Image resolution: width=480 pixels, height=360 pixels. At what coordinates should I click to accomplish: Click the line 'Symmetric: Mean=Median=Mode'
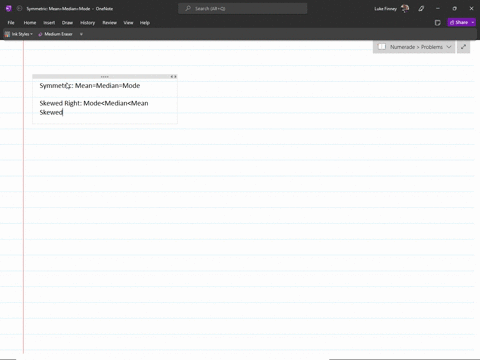coord(90,86)
